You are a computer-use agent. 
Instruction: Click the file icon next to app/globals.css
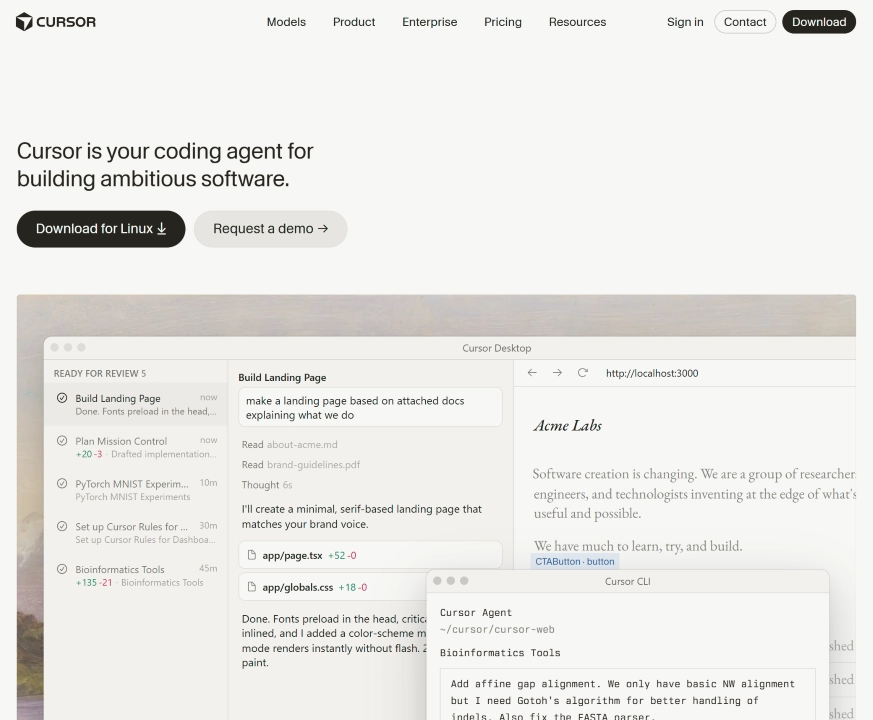click(252, 587)
